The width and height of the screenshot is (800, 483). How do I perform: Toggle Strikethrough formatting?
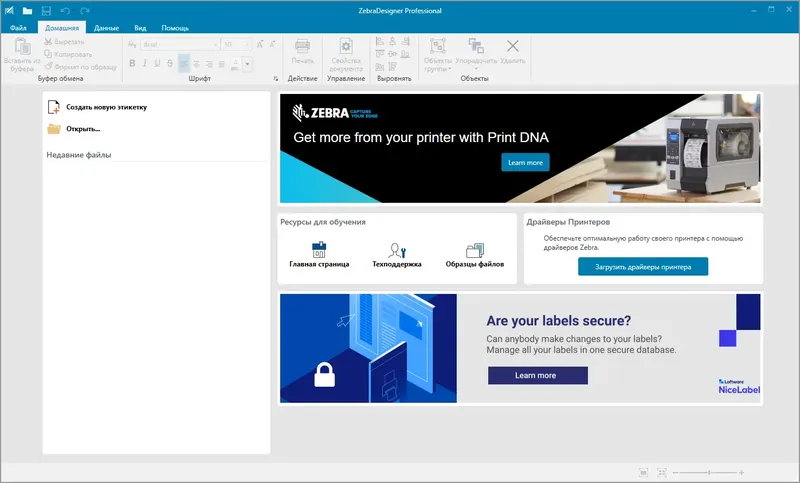[x=170, y=63]
